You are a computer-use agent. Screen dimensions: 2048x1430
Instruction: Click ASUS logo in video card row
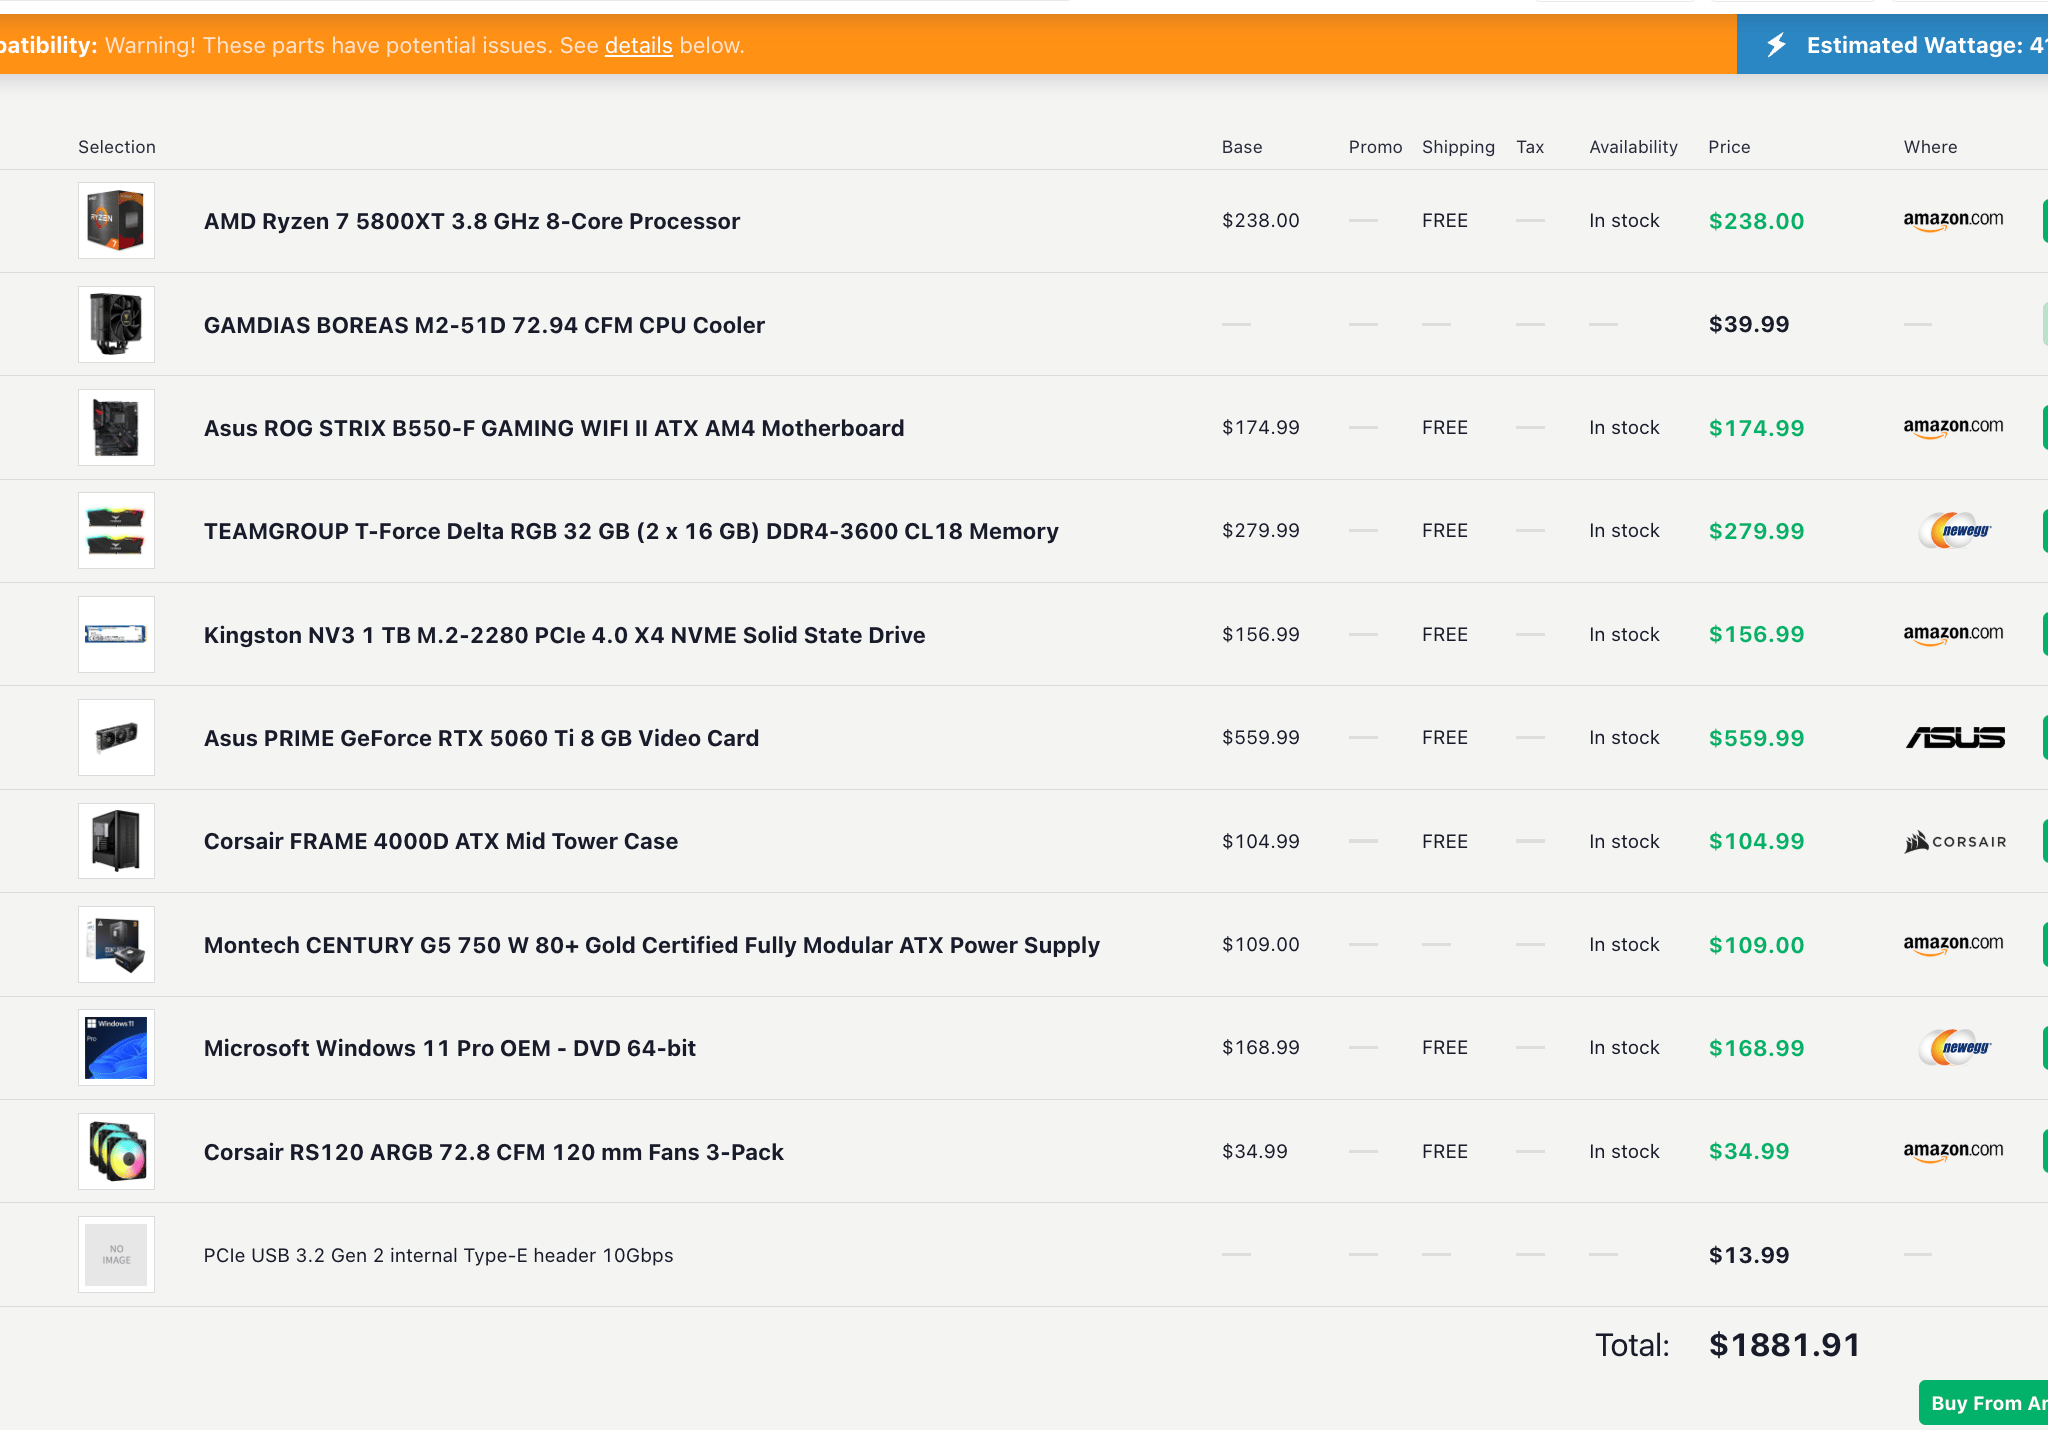click(1955, 738)
